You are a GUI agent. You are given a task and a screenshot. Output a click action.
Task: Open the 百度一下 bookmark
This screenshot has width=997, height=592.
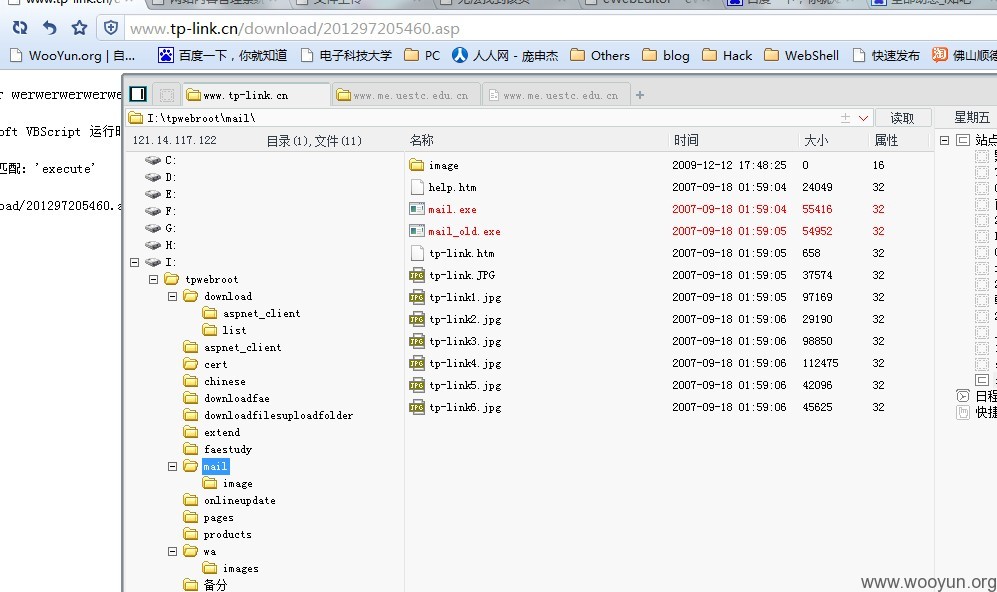pyautogui.click(x=223, y=55)
